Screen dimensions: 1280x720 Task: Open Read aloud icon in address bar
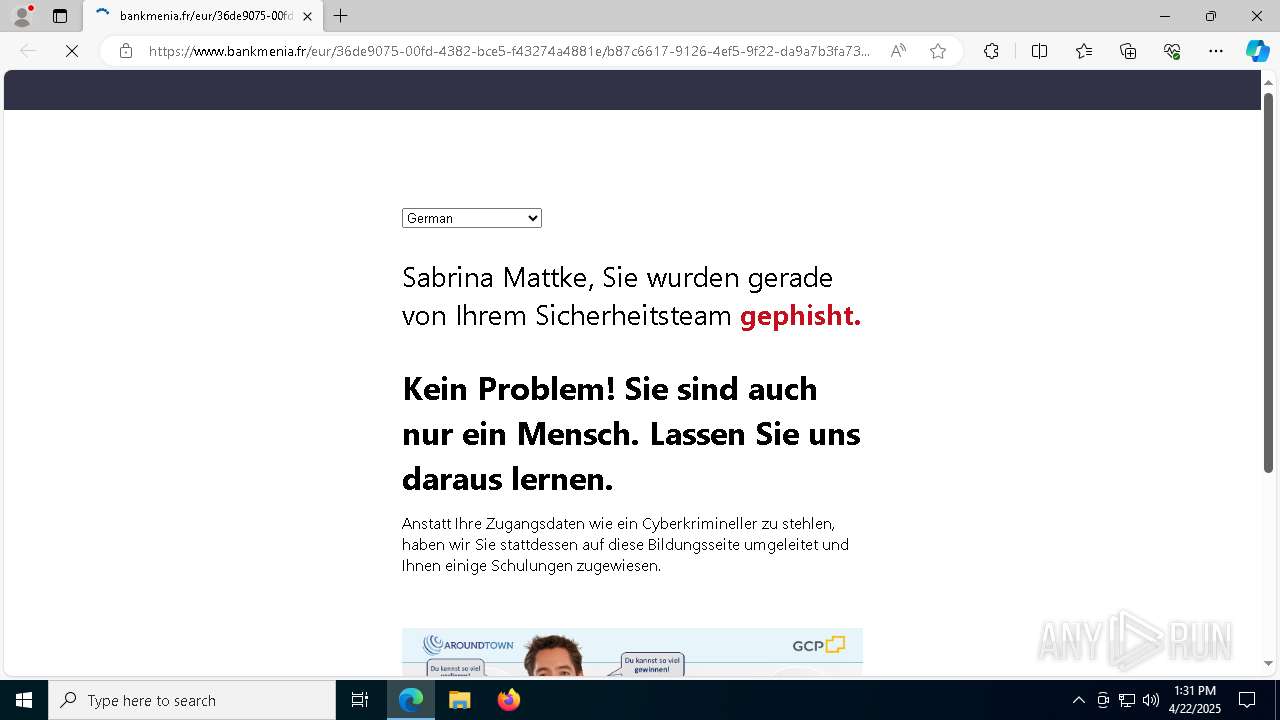898,51
